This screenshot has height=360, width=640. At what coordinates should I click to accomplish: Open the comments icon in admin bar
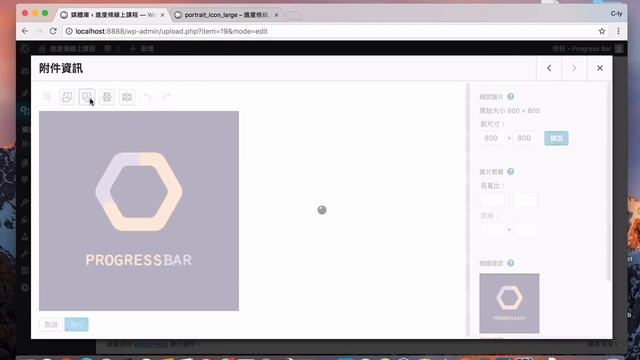(x=111, y=49)
